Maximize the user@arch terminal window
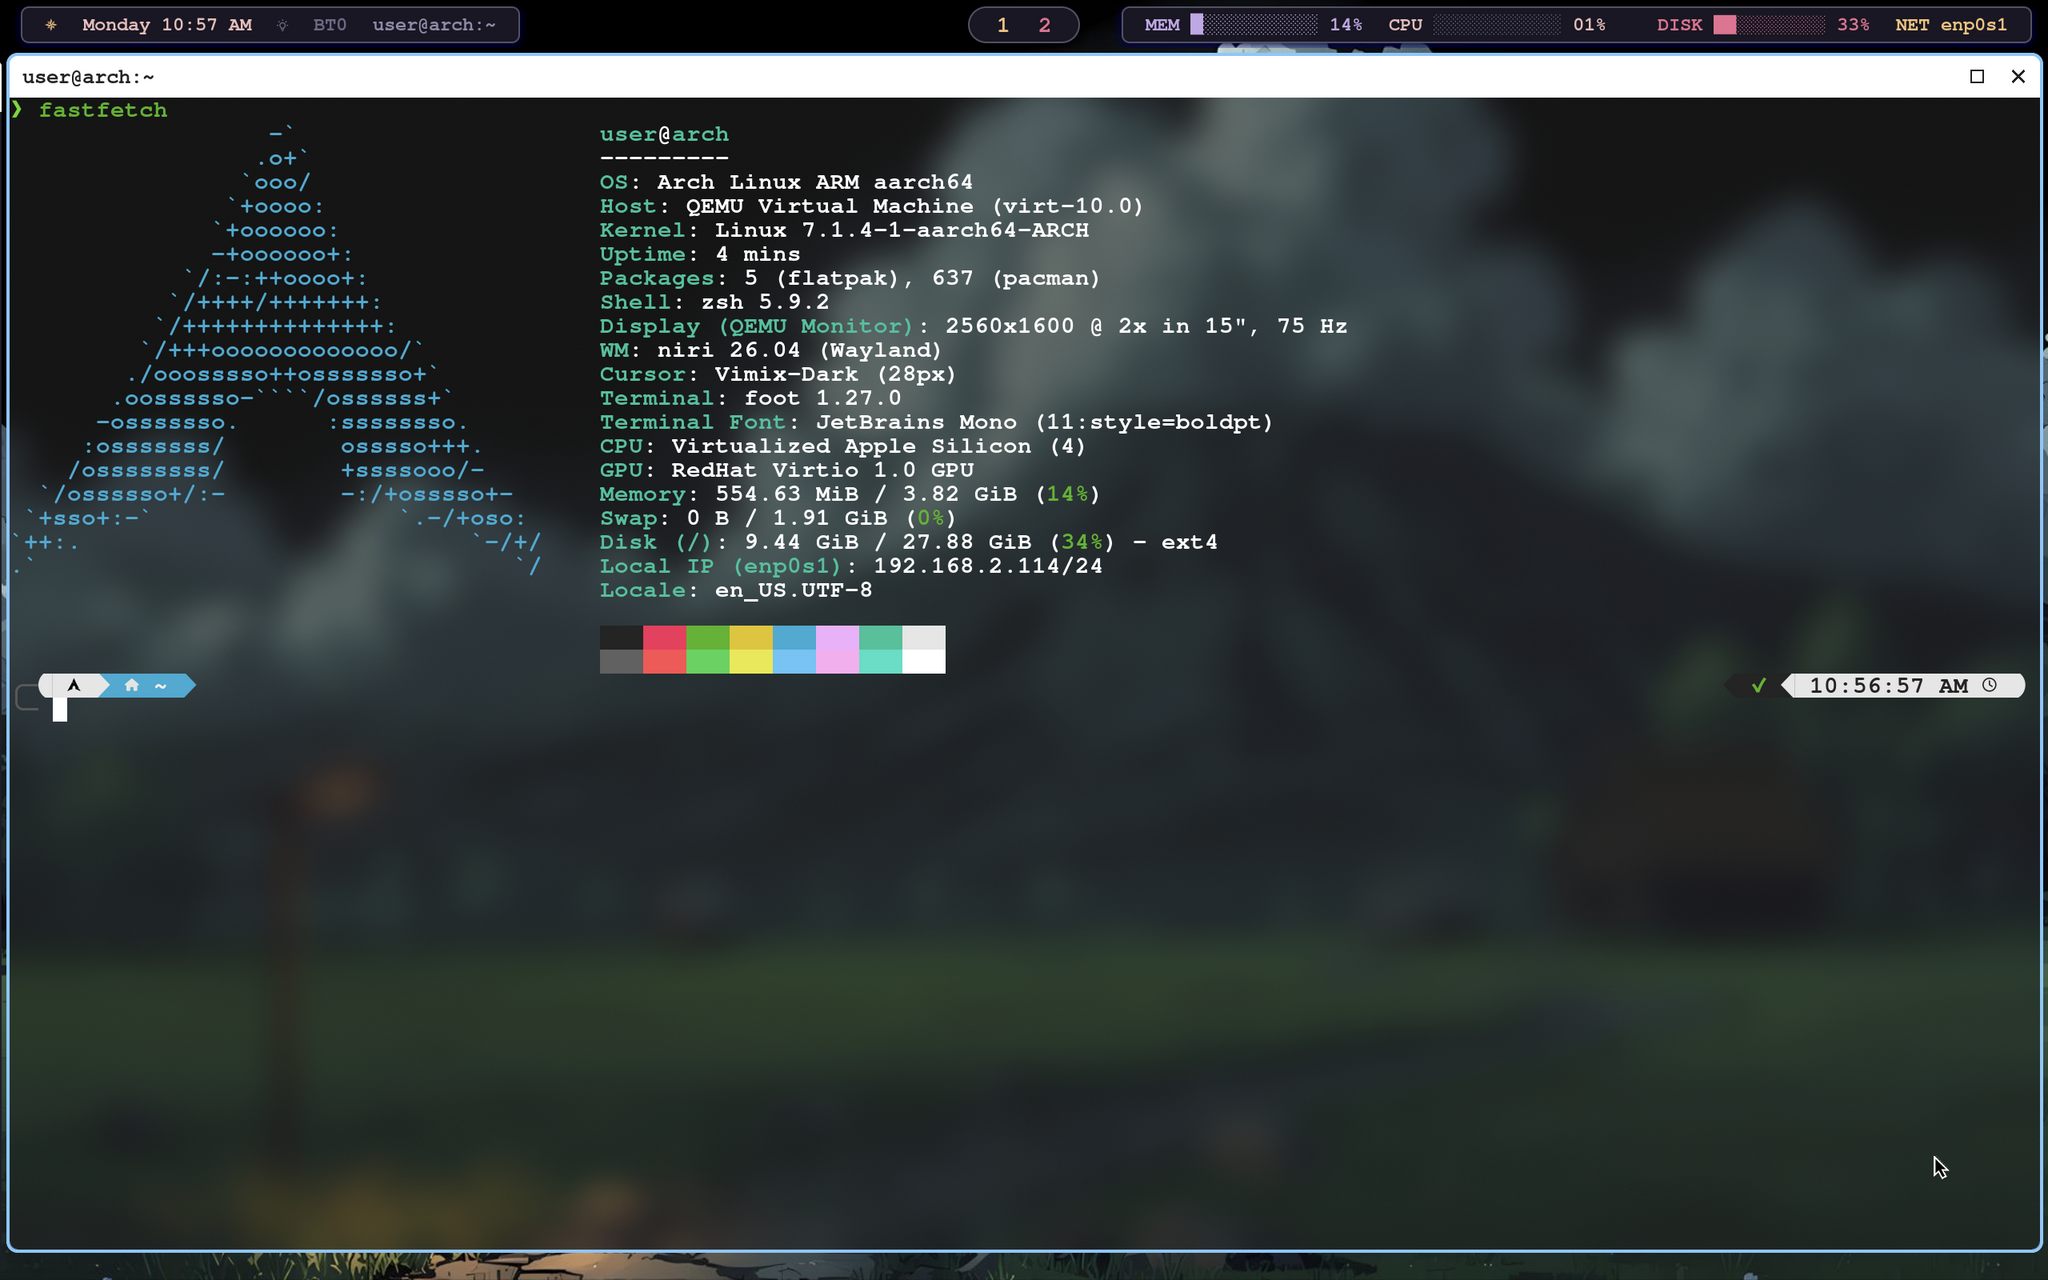Screen dimensions: 2048x1280 pyautogui.click(x=1977, y=77)
